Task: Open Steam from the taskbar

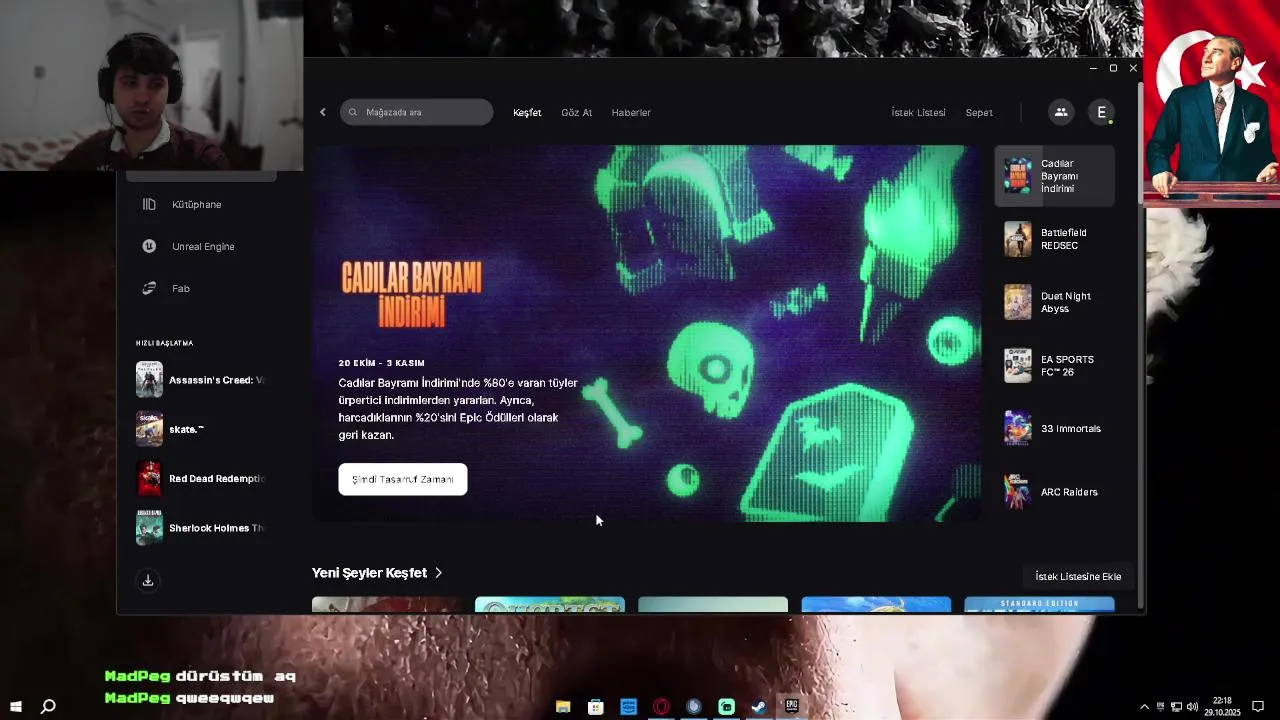Action: click(758, 707)
